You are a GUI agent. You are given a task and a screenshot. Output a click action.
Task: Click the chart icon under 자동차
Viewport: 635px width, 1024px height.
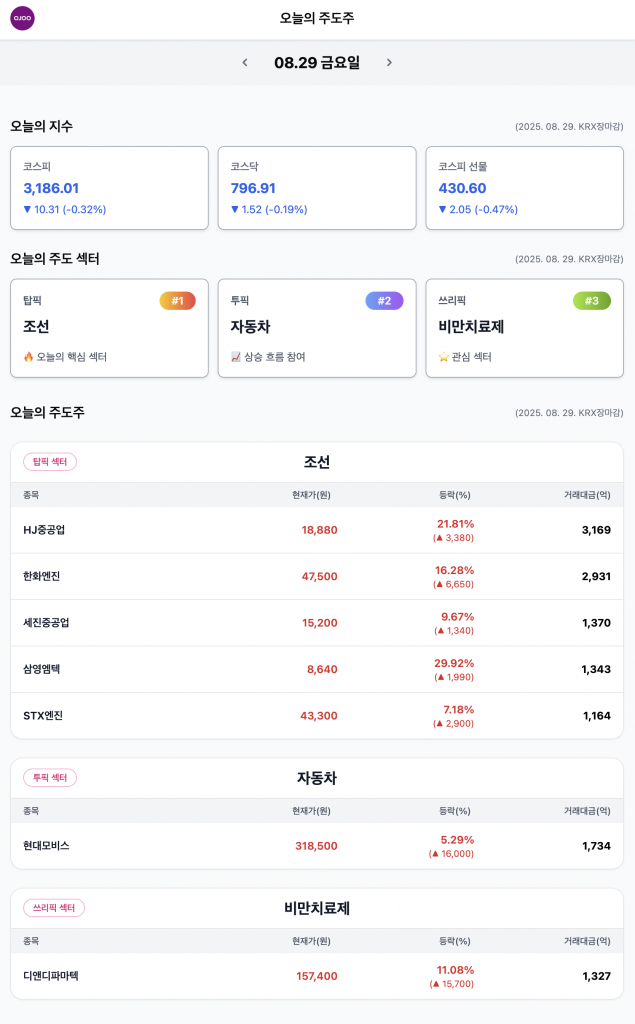click(x=236, y=357)
